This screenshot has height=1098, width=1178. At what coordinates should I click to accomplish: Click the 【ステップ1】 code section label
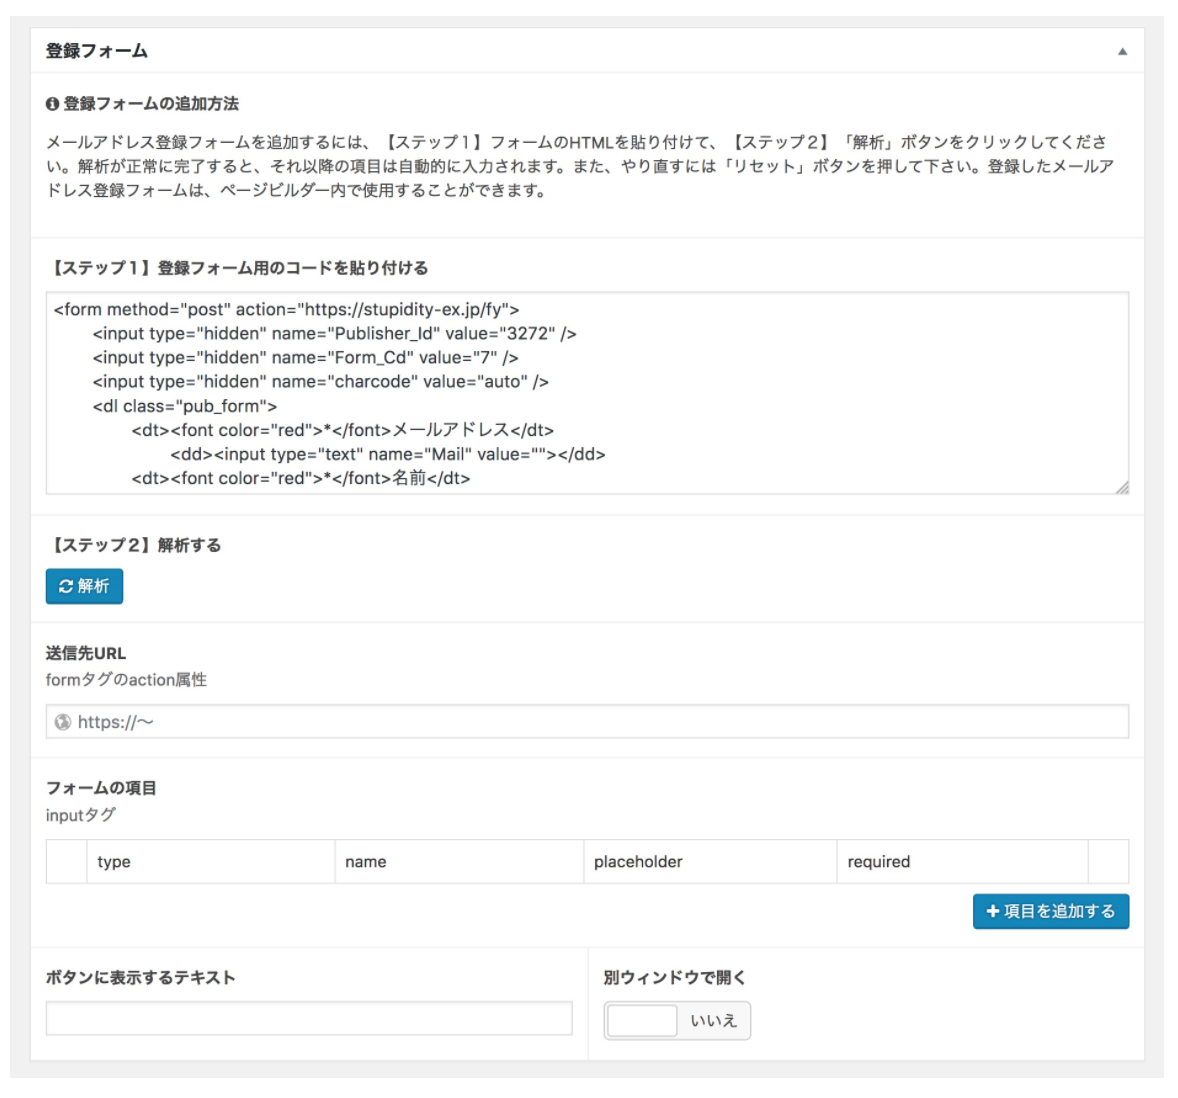(x=237, y=268)
